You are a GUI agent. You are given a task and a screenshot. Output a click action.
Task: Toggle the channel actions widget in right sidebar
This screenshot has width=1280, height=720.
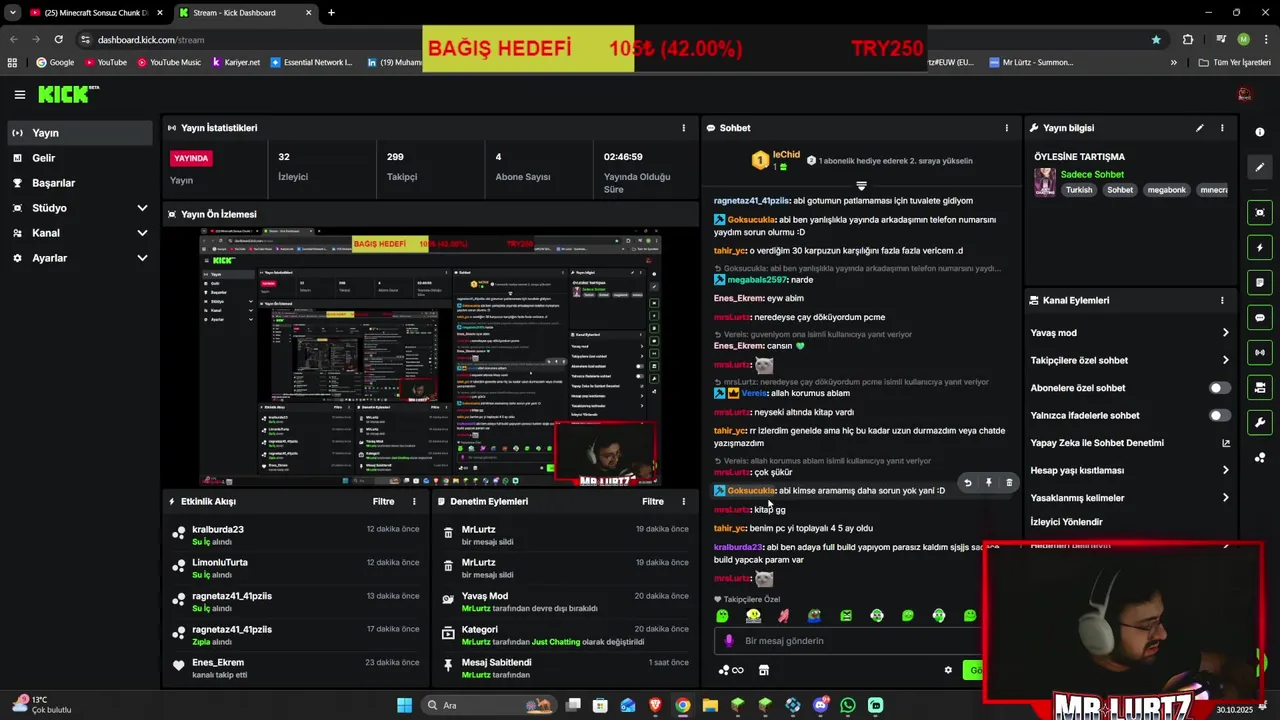[1260, 387]
